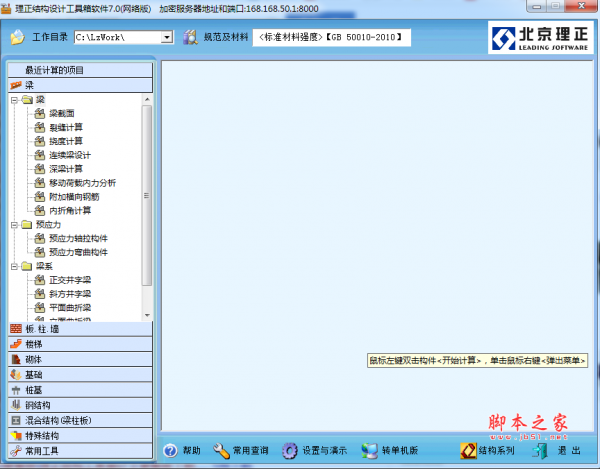
Task: Collapse the 梁 tree folder
Action: pos(14,100)
